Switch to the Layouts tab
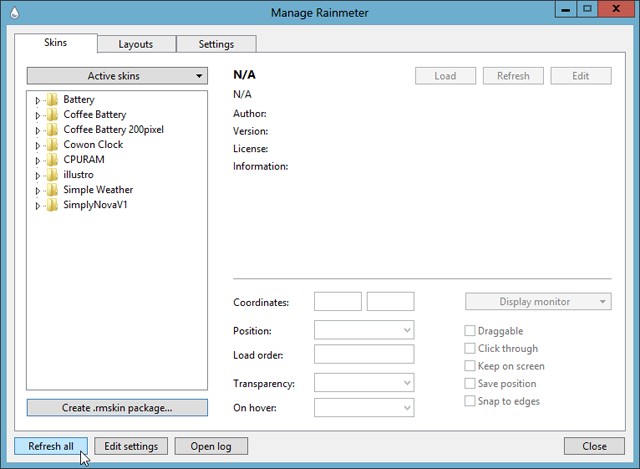The width and height of the screenshot is (640, 469). click(x=136, y=44)
